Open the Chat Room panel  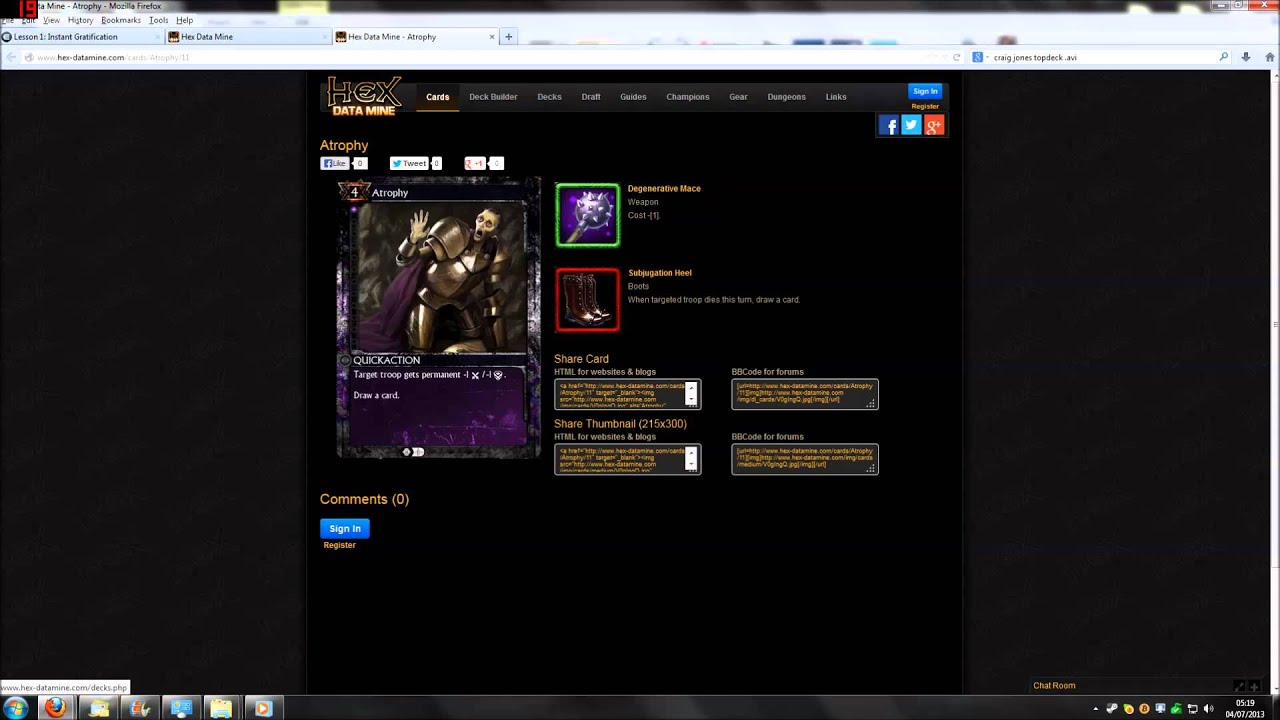pos(1054,685)
